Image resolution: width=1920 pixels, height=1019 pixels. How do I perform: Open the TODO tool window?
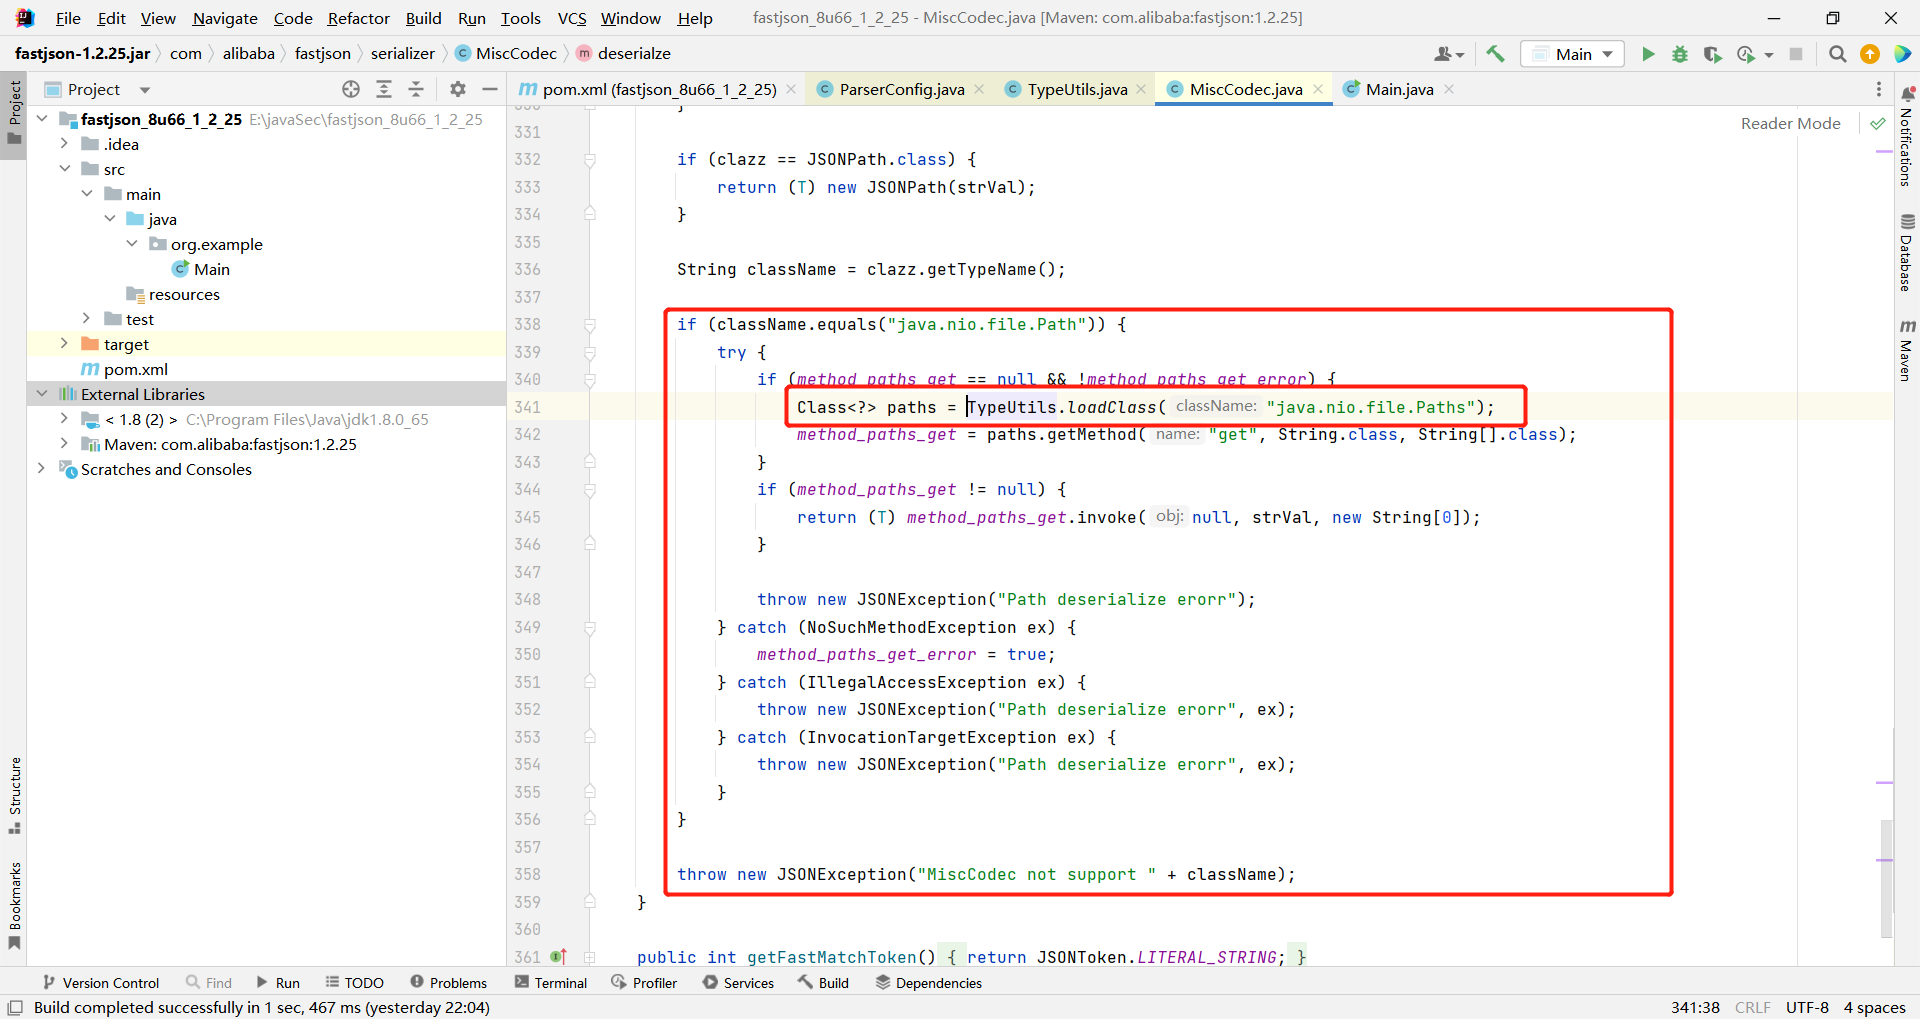[x=354, y=983]
